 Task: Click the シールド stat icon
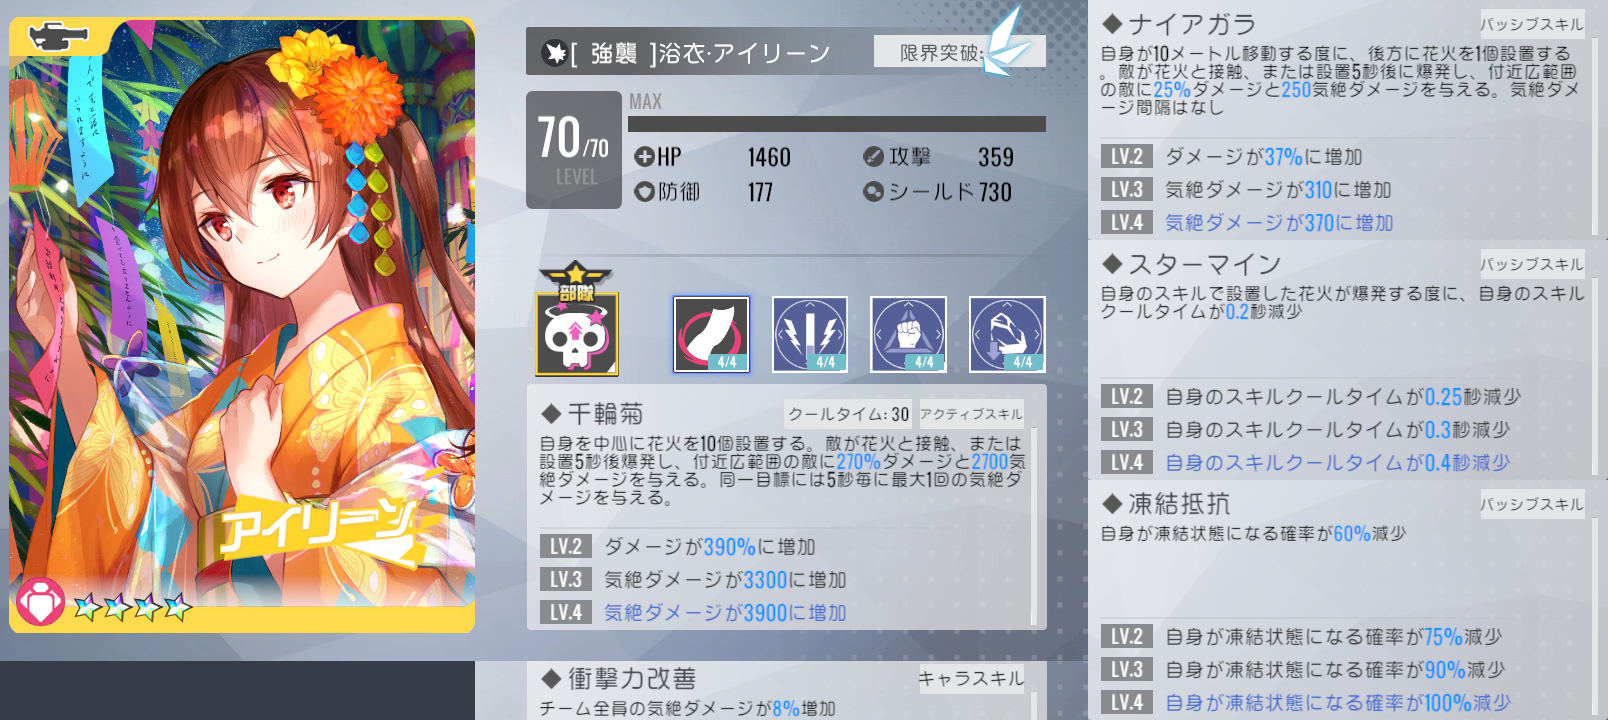click(x=873, y=192)
